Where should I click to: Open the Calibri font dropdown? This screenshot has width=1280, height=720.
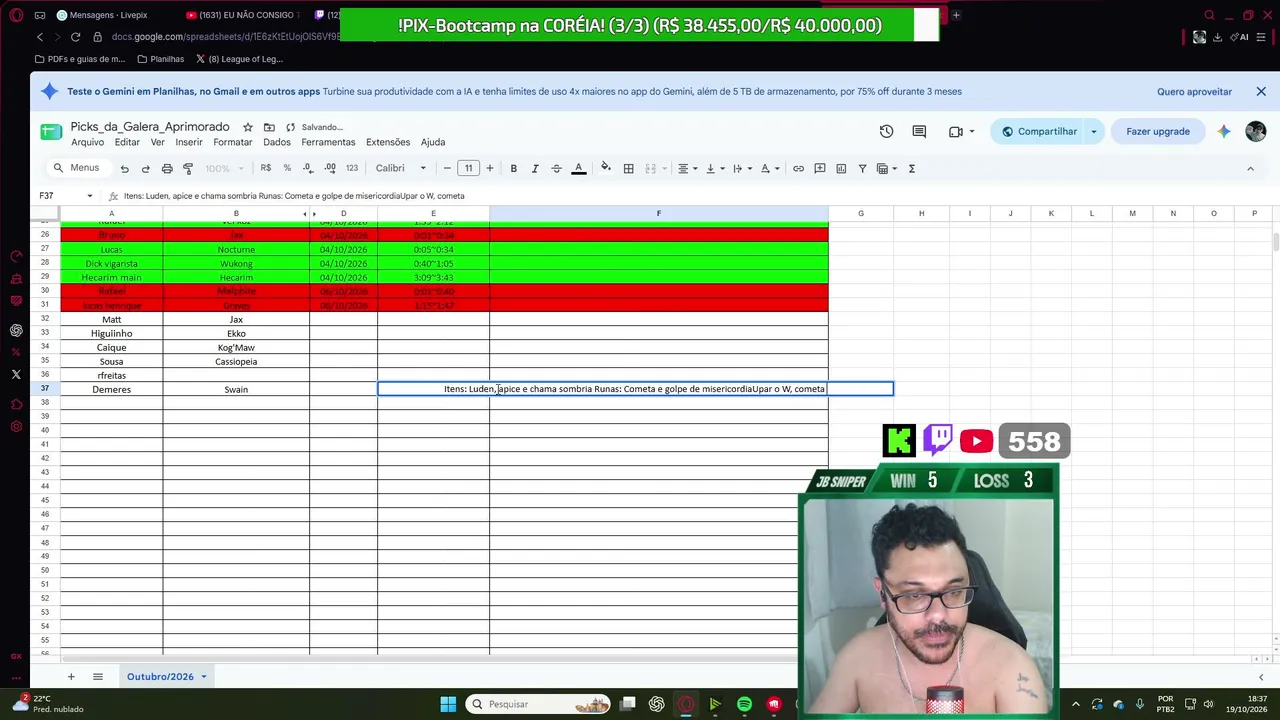(400, 168)
